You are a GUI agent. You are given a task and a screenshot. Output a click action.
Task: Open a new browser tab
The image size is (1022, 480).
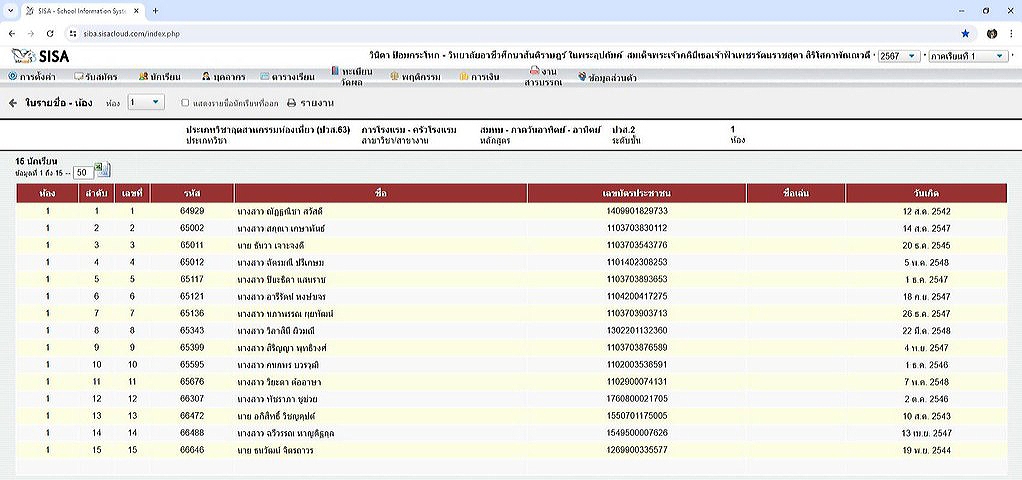pyautogui.click(x=155, y=10)
